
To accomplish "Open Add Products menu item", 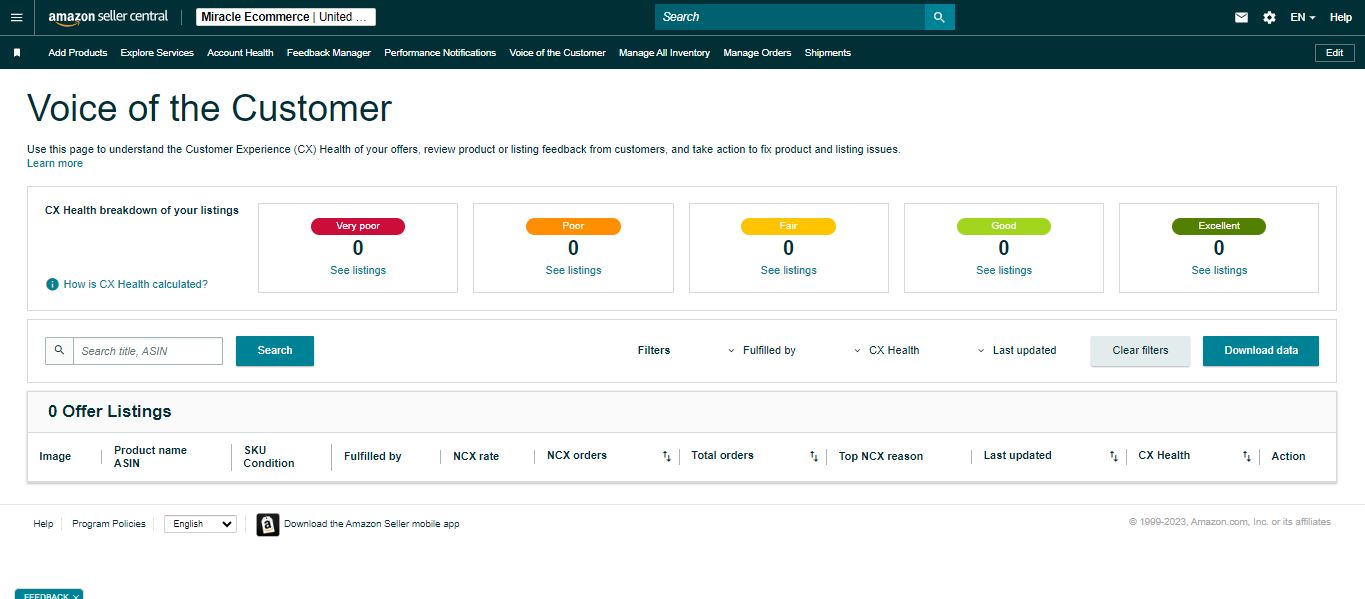I will tap(78, 53).
